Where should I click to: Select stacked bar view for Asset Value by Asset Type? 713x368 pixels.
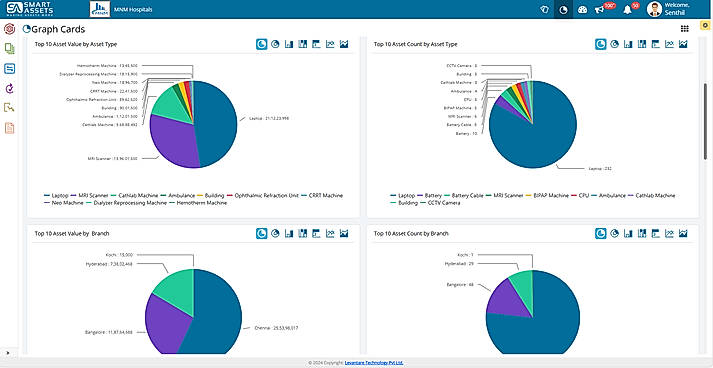coord(302,44)
